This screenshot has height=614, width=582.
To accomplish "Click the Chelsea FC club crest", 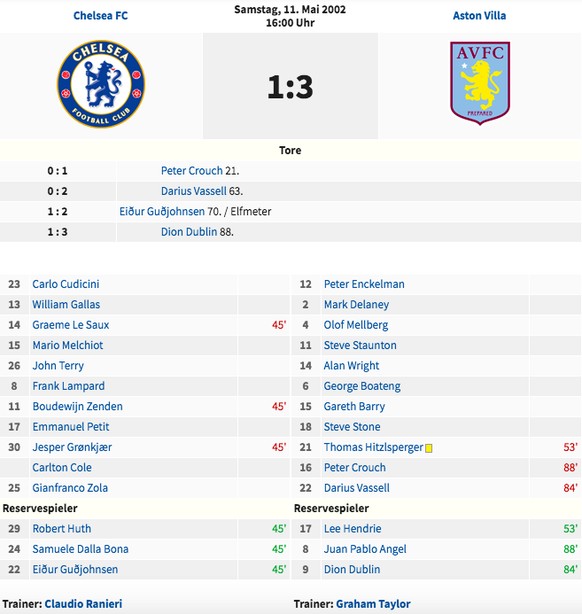I will click(x=101, y=84).
